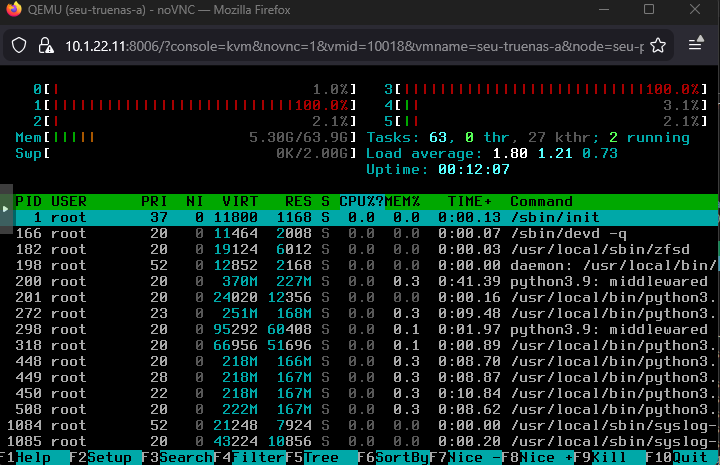Sort by the PID column header
Screen dimensions: 720x465
point(28,201)
